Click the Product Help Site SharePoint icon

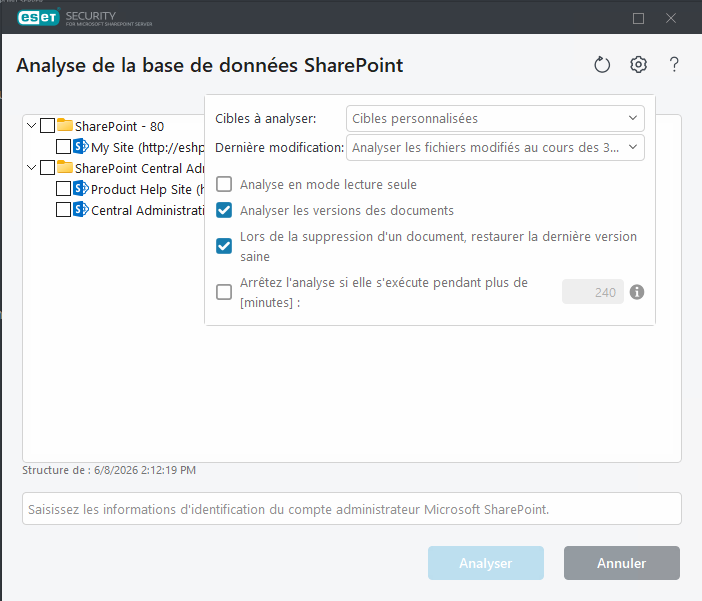click(81, 188)
